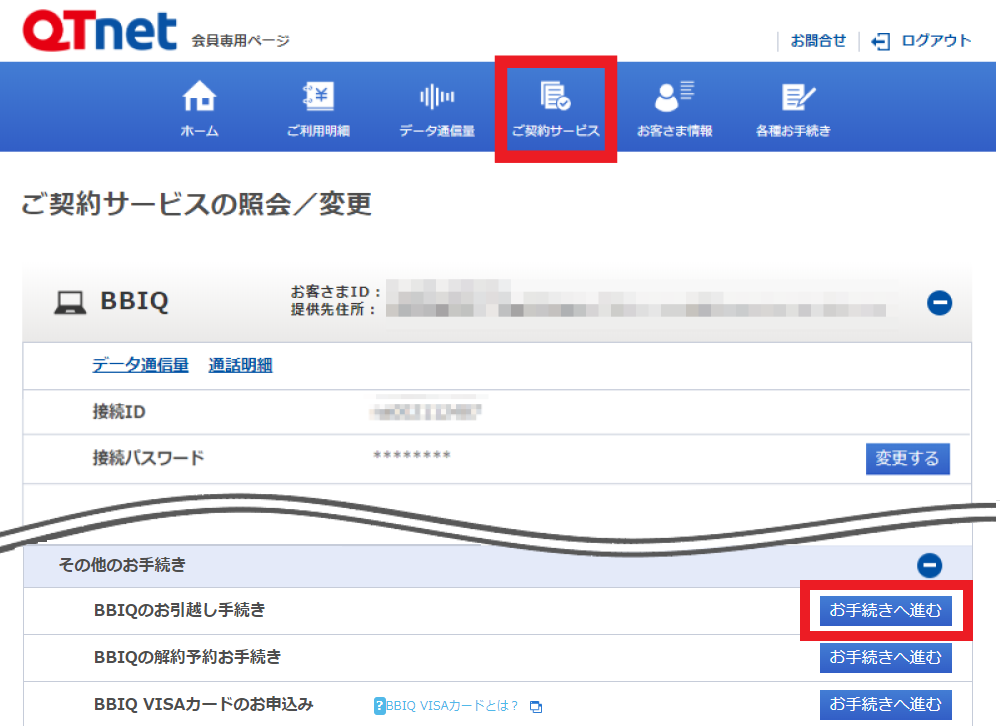1000x726 pixels.
Task: Click the Home house icon
Action: [x=199, y=97]
